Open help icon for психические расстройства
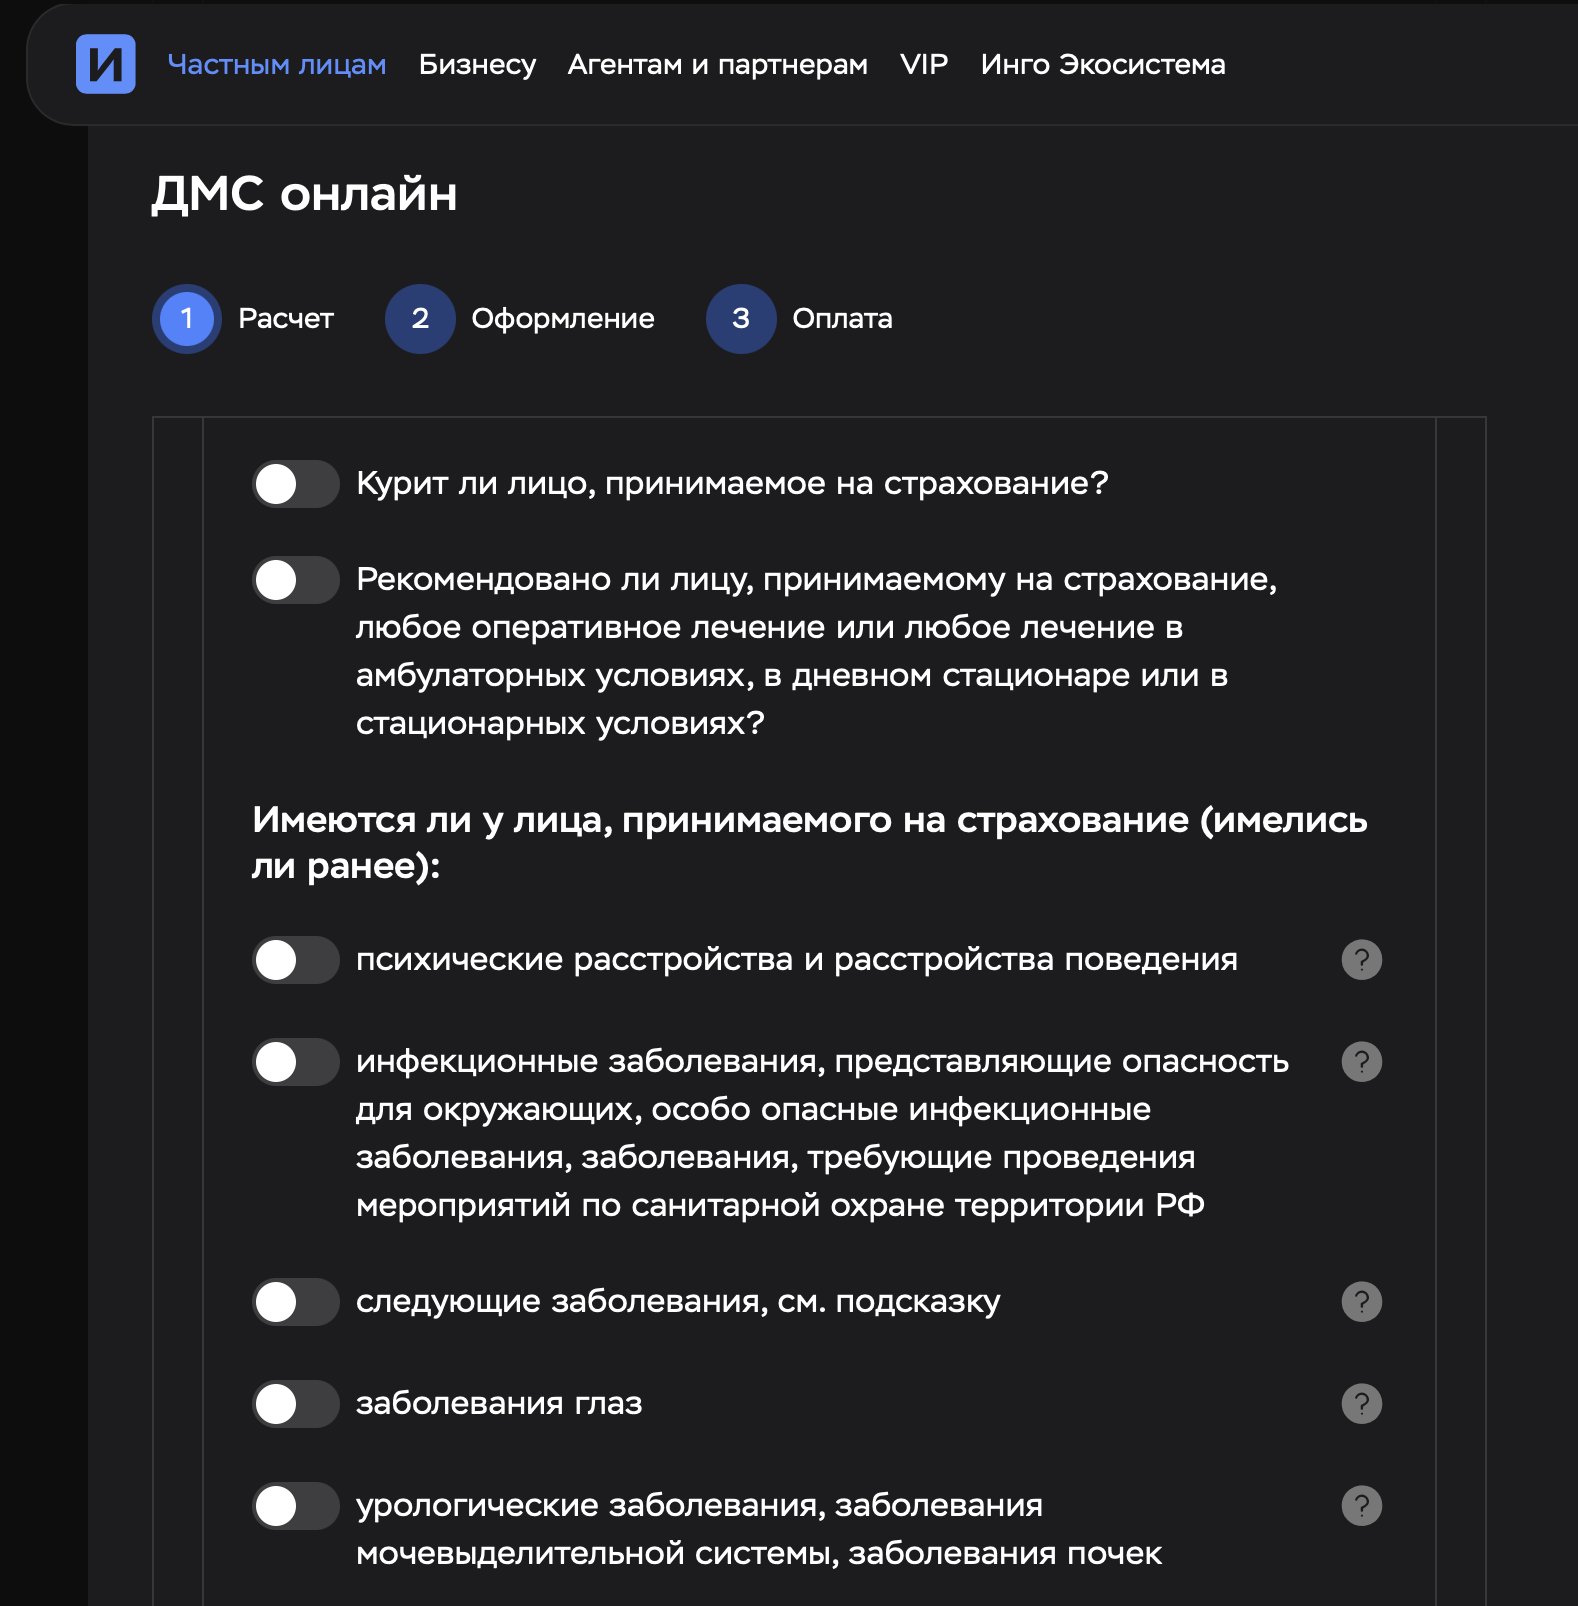 click(x=1361, y=960)
